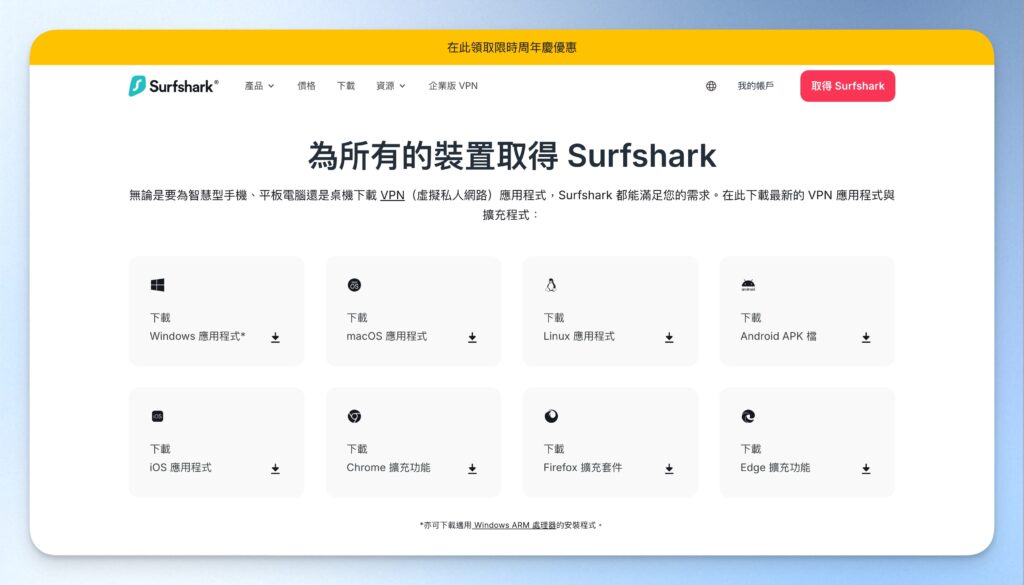Click download arrow for Linux 應用程式
This screenshot has width=1024, height=585.
coord(669,338)
